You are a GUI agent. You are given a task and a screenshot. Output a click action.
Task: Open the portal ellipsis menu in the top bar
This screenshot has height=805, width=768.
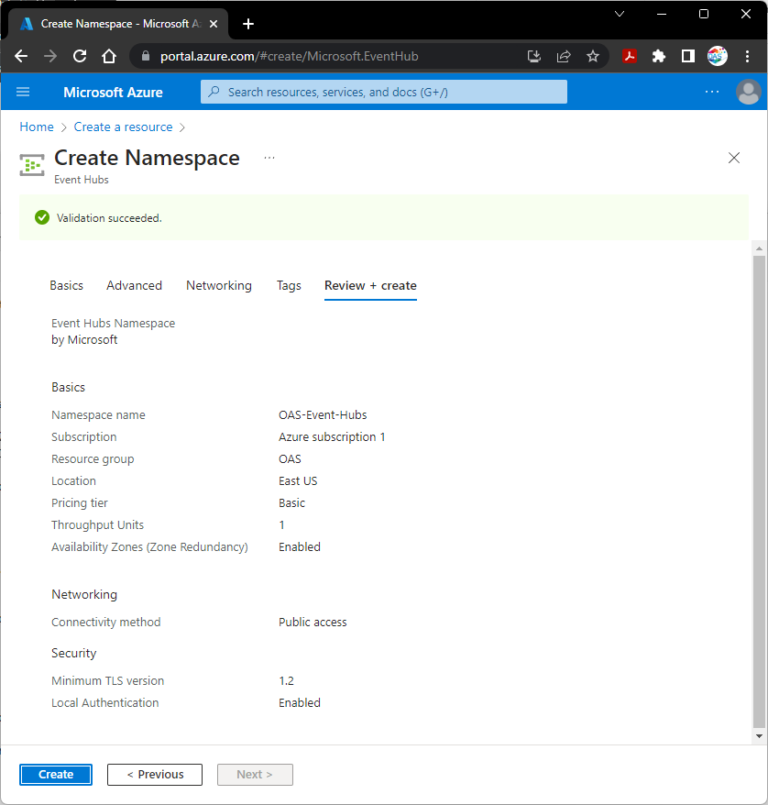click(x=712, y=91)
